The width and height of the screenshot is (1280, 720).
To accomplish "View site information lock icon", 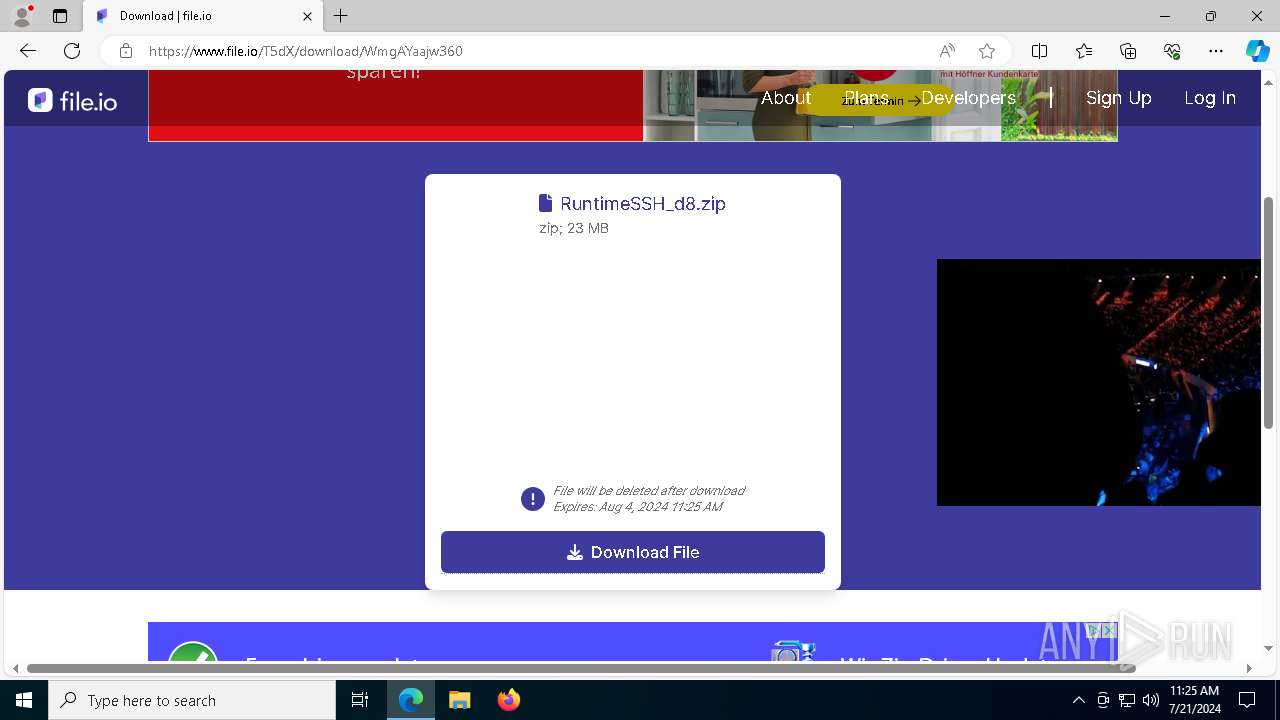I will [x=126, y=51].
